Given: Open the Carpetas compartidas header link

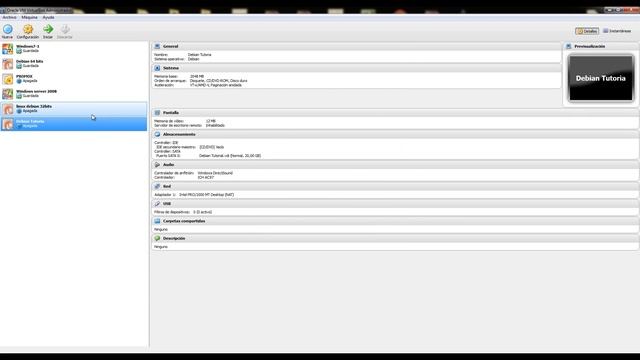Looking at the screenshot, I should click(x=184, y=221).
